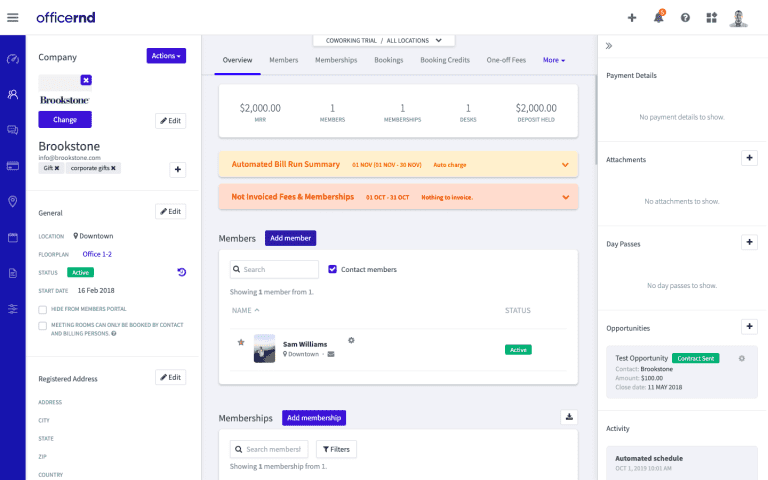Image resolution: width=768 pixels, height=480 pixels.
Task: Toggle the Contact members checkbox
Action: (333, 269)
